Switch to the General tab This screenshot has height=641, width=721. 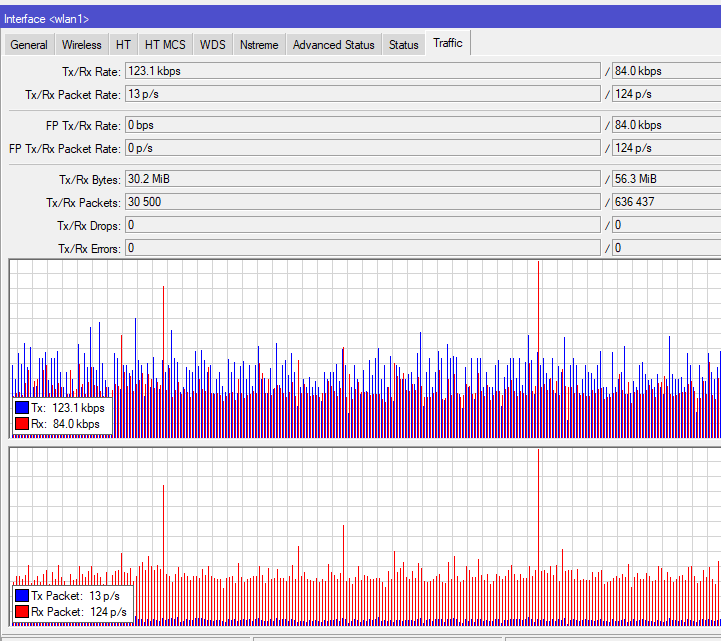pyautogui.click(x=29, y=45)
